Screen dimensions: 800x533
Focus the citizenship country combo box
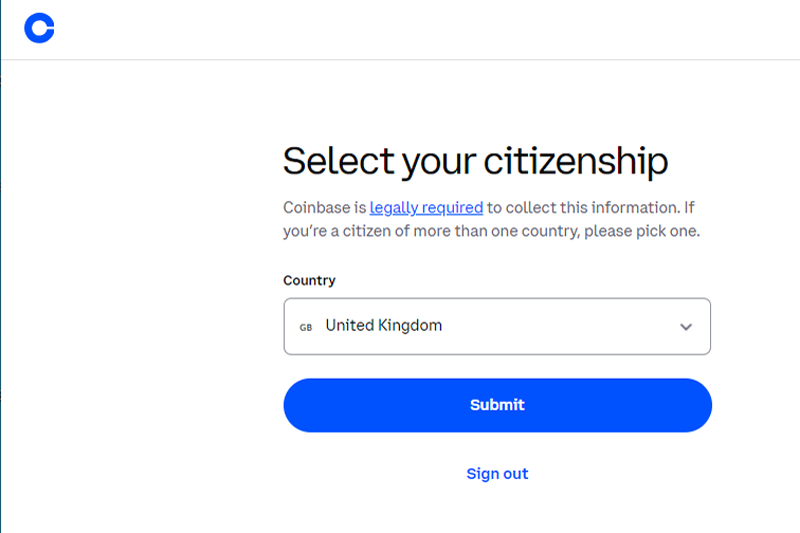[497, 326]
